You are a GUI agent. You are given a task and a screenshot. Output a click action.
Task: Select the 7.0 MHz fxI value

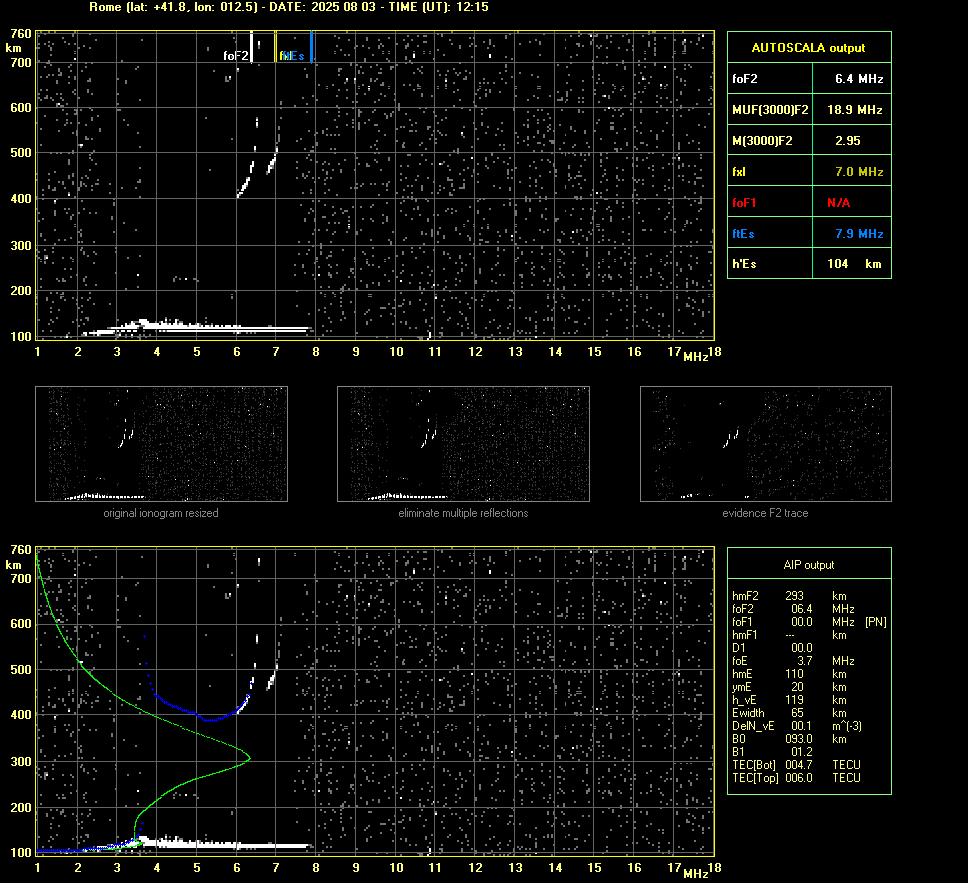[859, 172]
